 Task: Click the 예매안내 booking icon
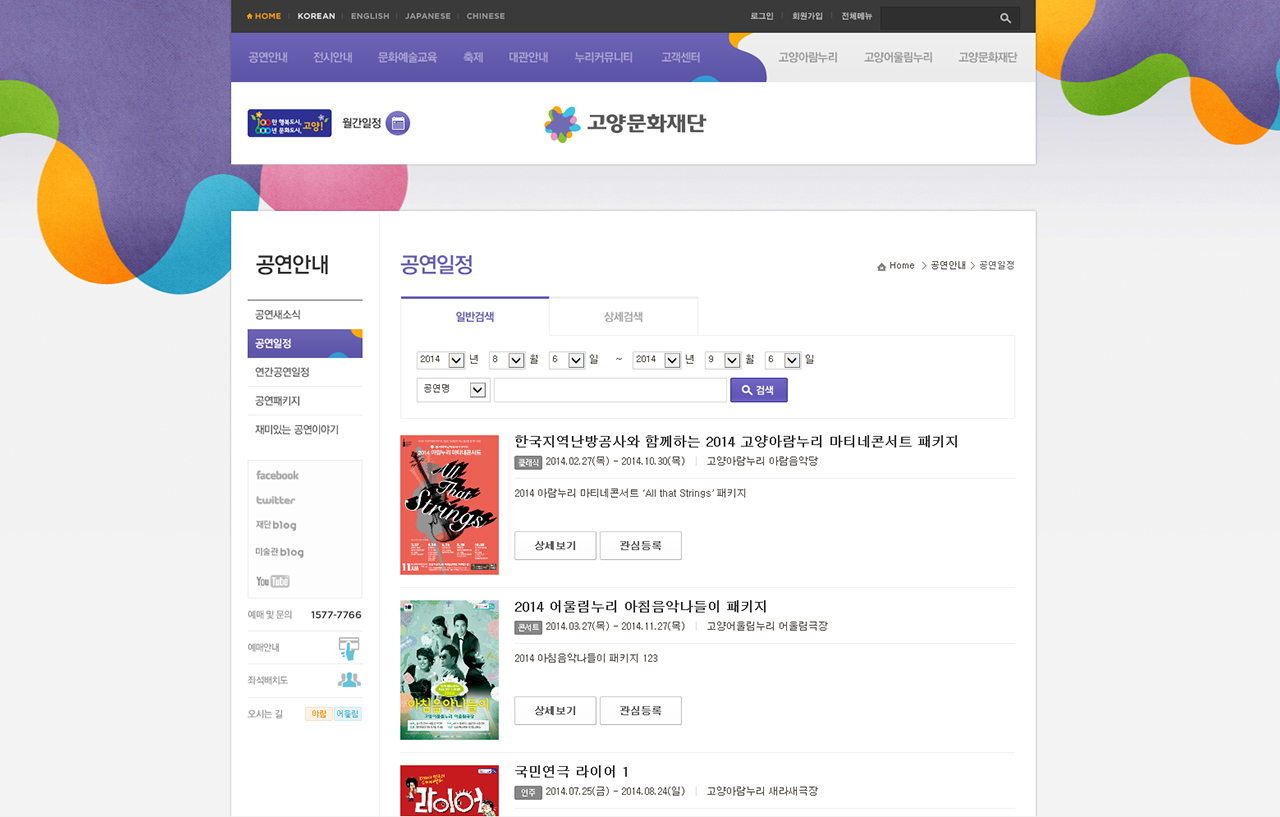pos(348,648)
